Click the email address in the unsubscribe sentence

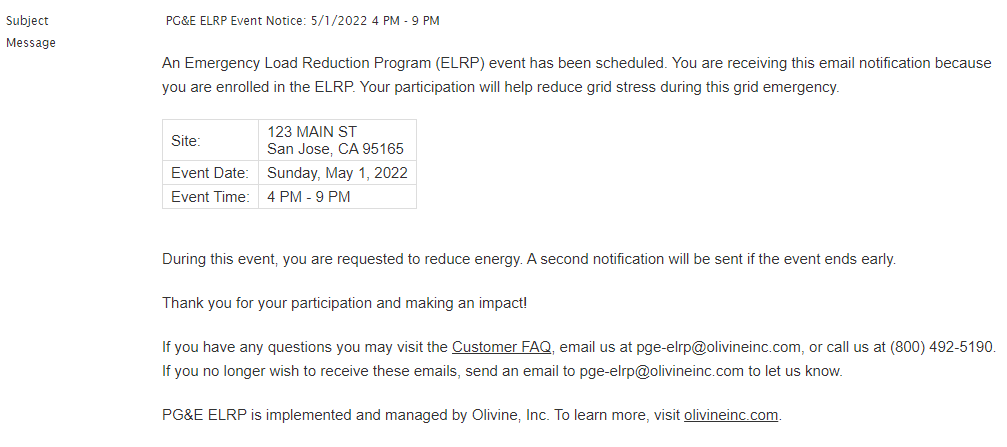[661, 371]
